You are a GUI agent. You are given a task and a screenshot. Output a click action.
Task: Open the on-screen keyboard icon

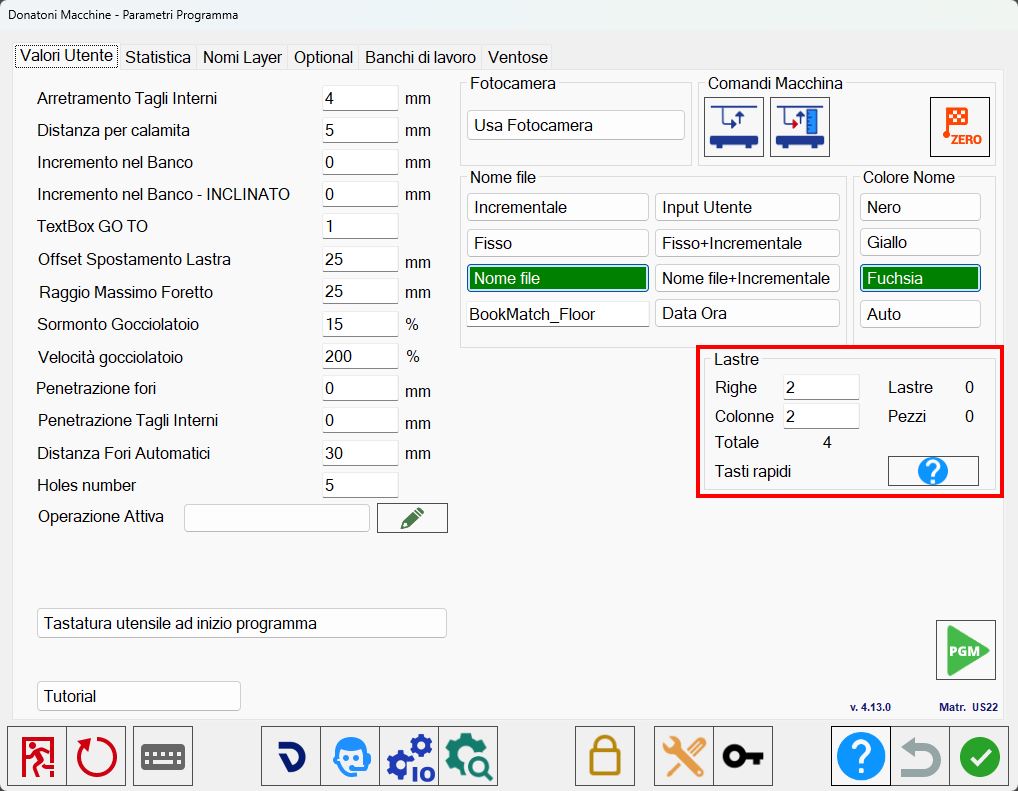(x=163, y=756)
